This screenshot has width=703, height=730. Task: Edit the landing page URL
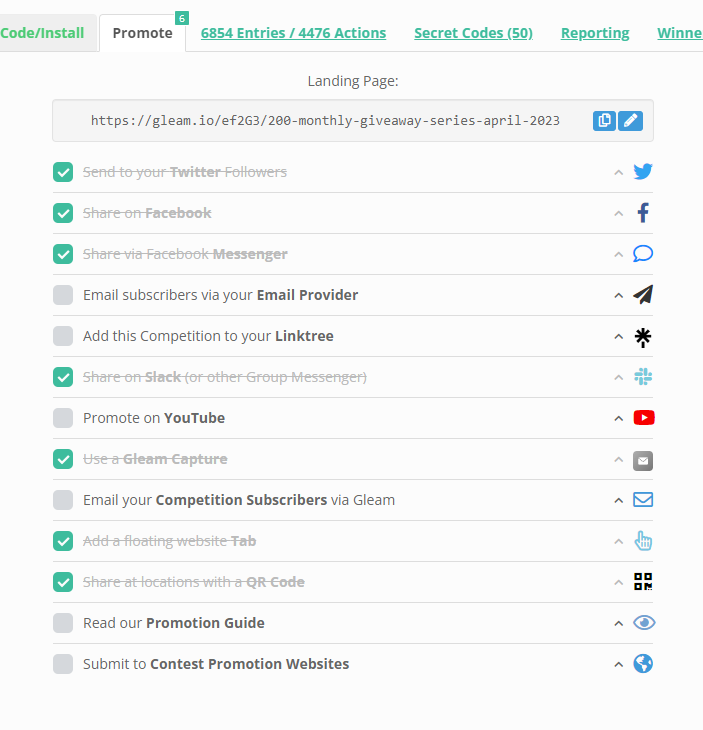[x=630, y=121]
